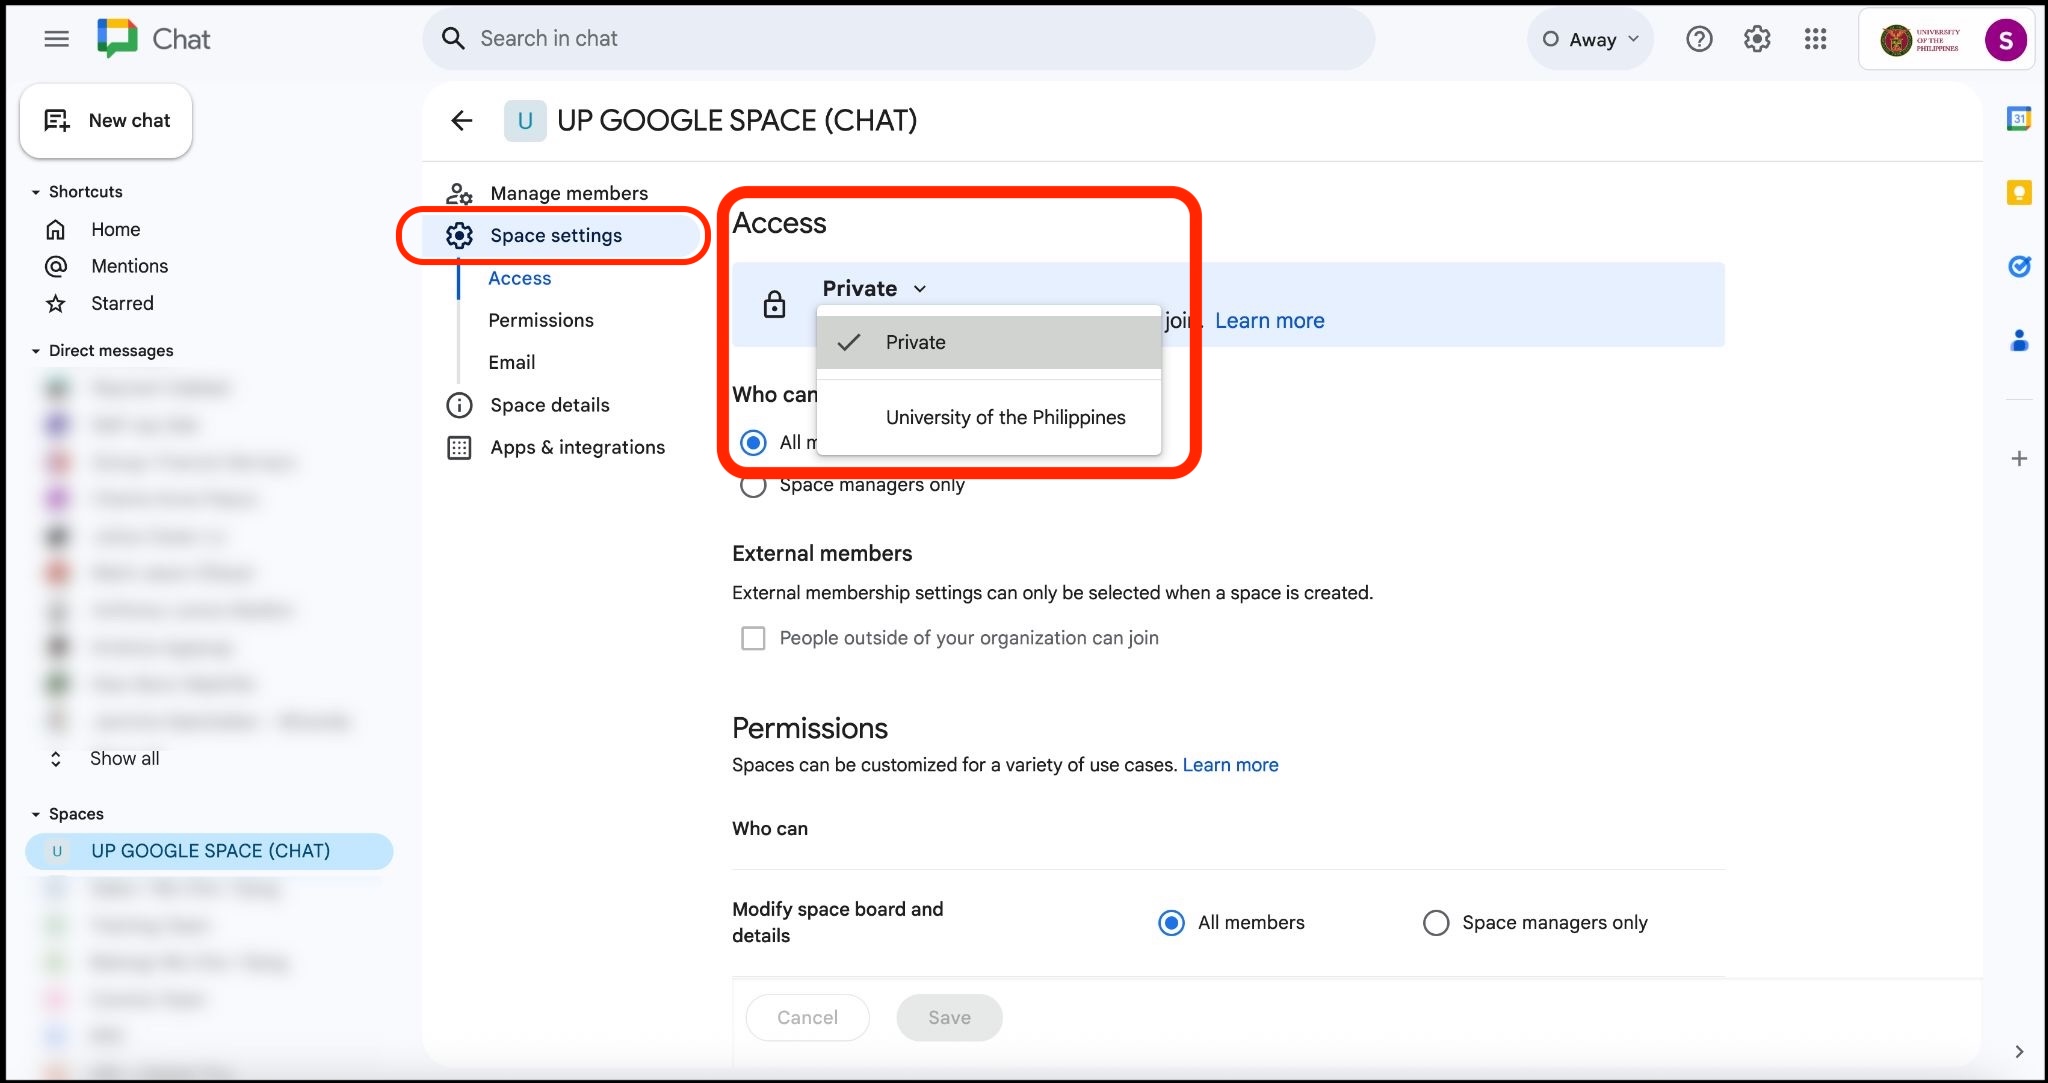
Task: Go to Access subsection
Action: [x=520, y=278]
